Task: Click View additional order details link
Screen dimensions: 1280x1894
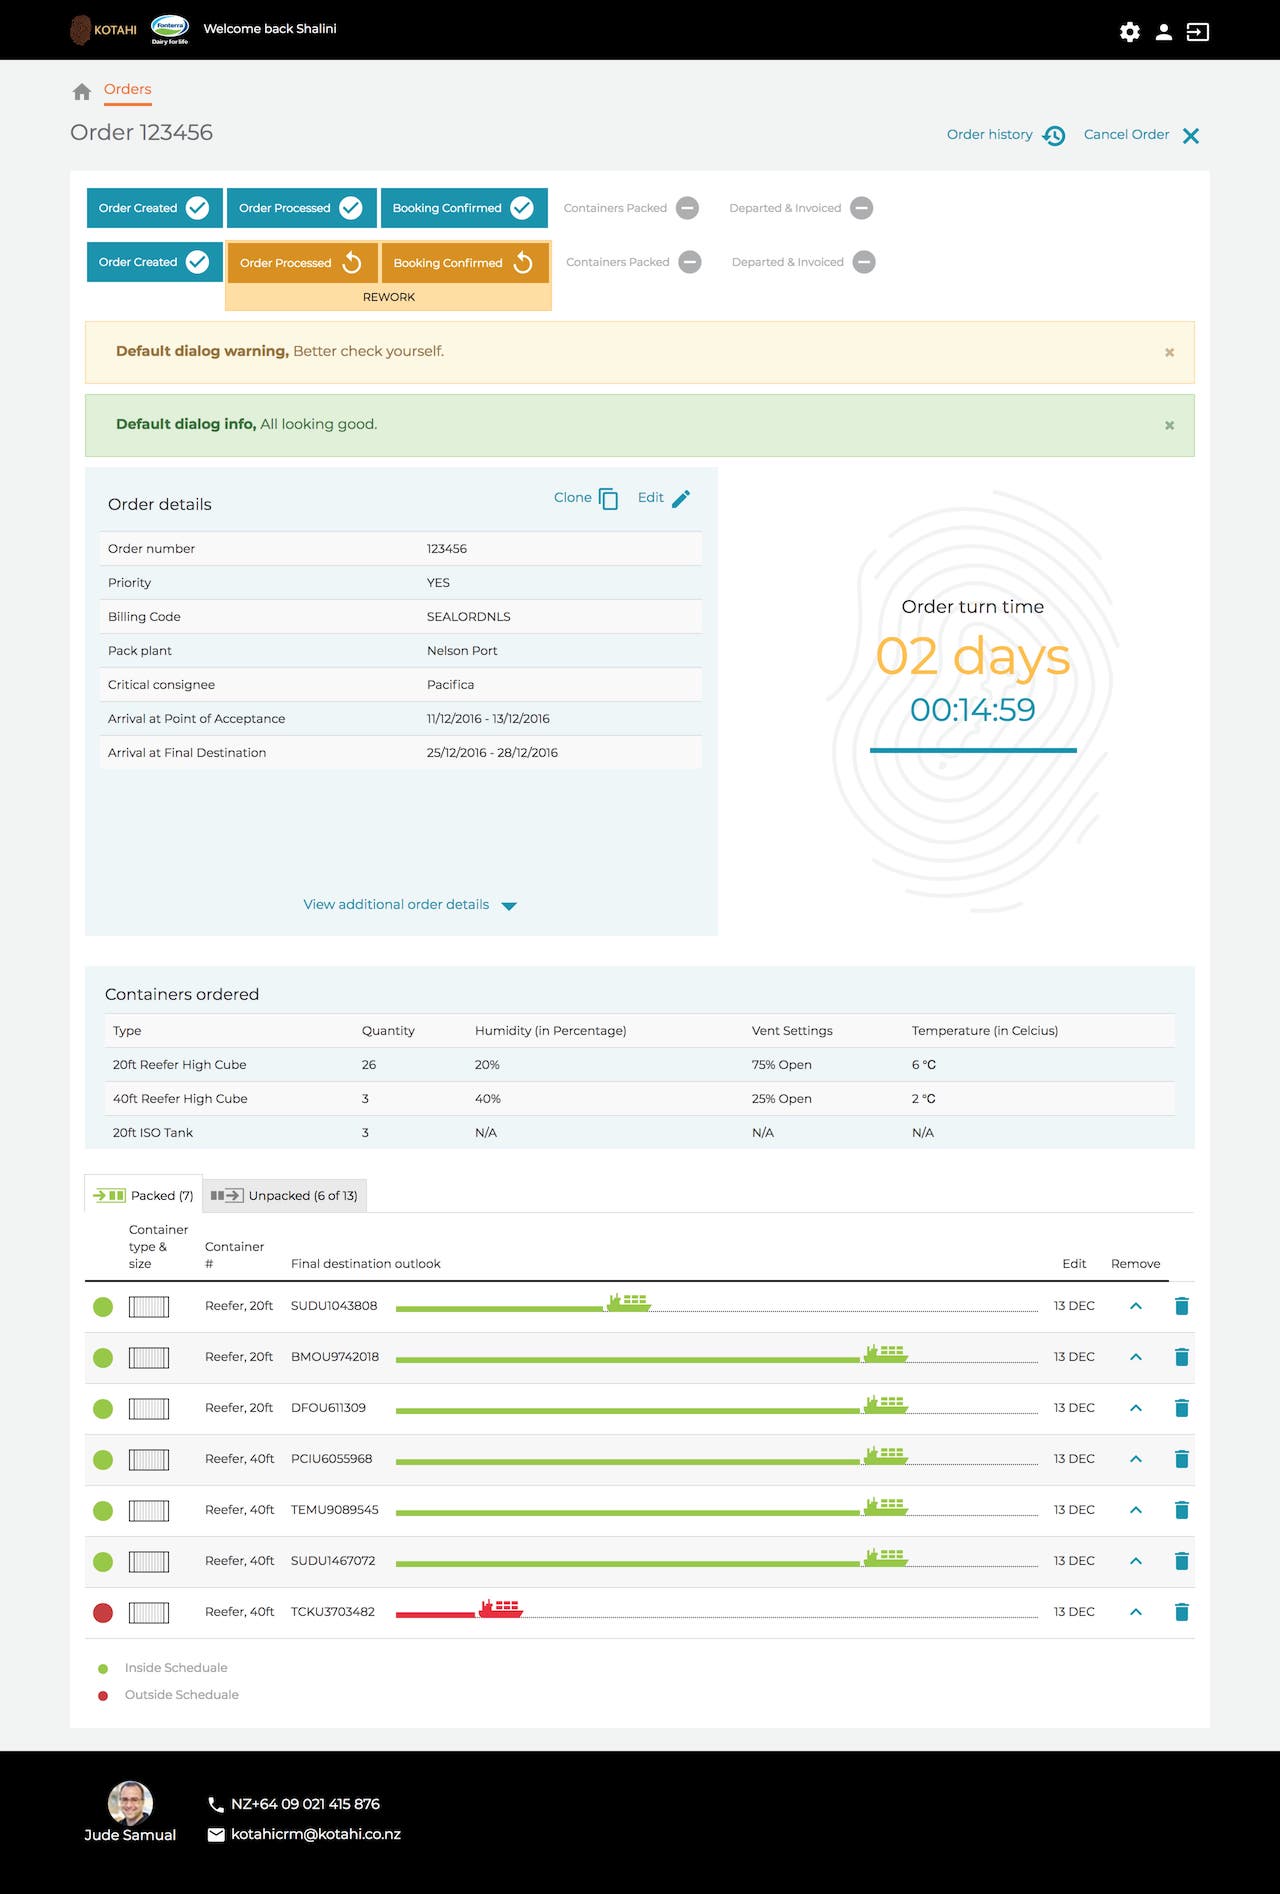Action: 396,904
